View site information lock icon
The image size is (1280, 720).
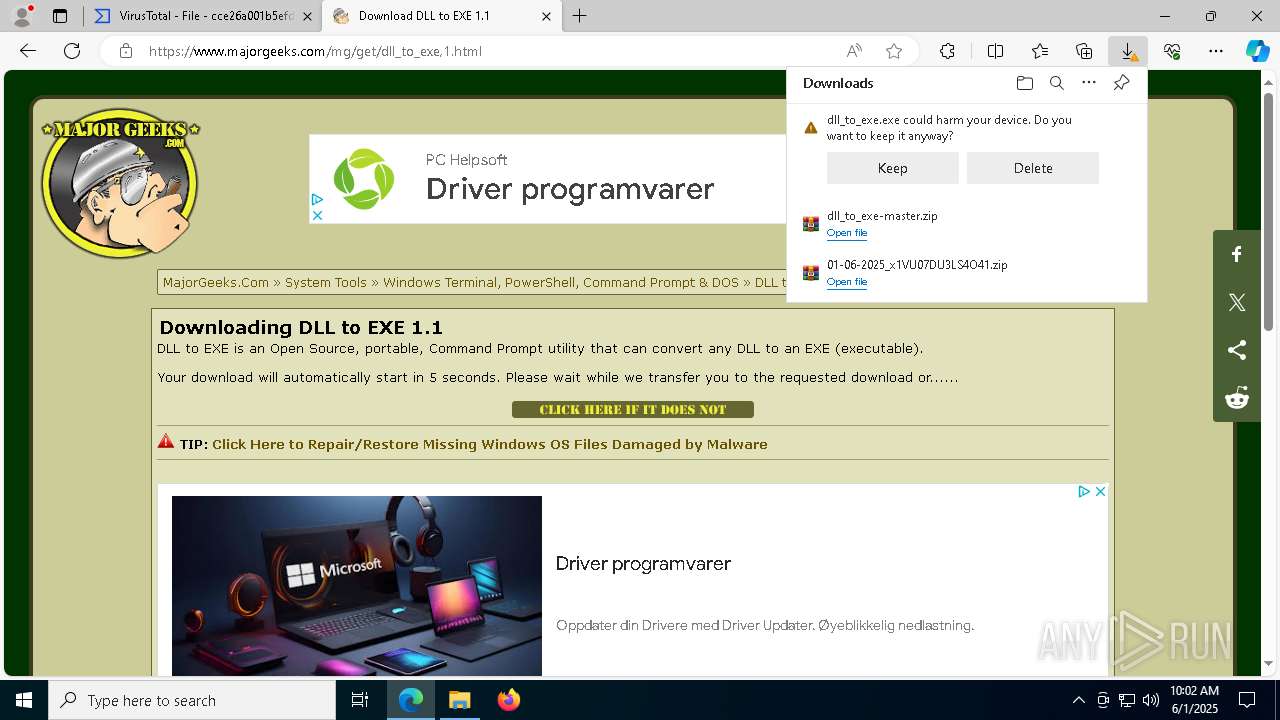[126, 51]
